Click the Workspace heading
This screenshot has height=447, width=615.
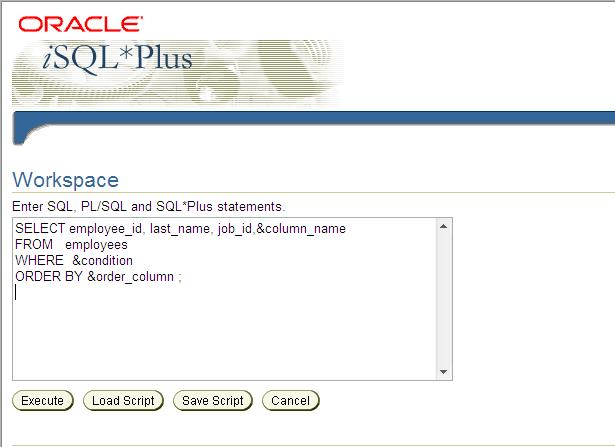coord(66,180)
